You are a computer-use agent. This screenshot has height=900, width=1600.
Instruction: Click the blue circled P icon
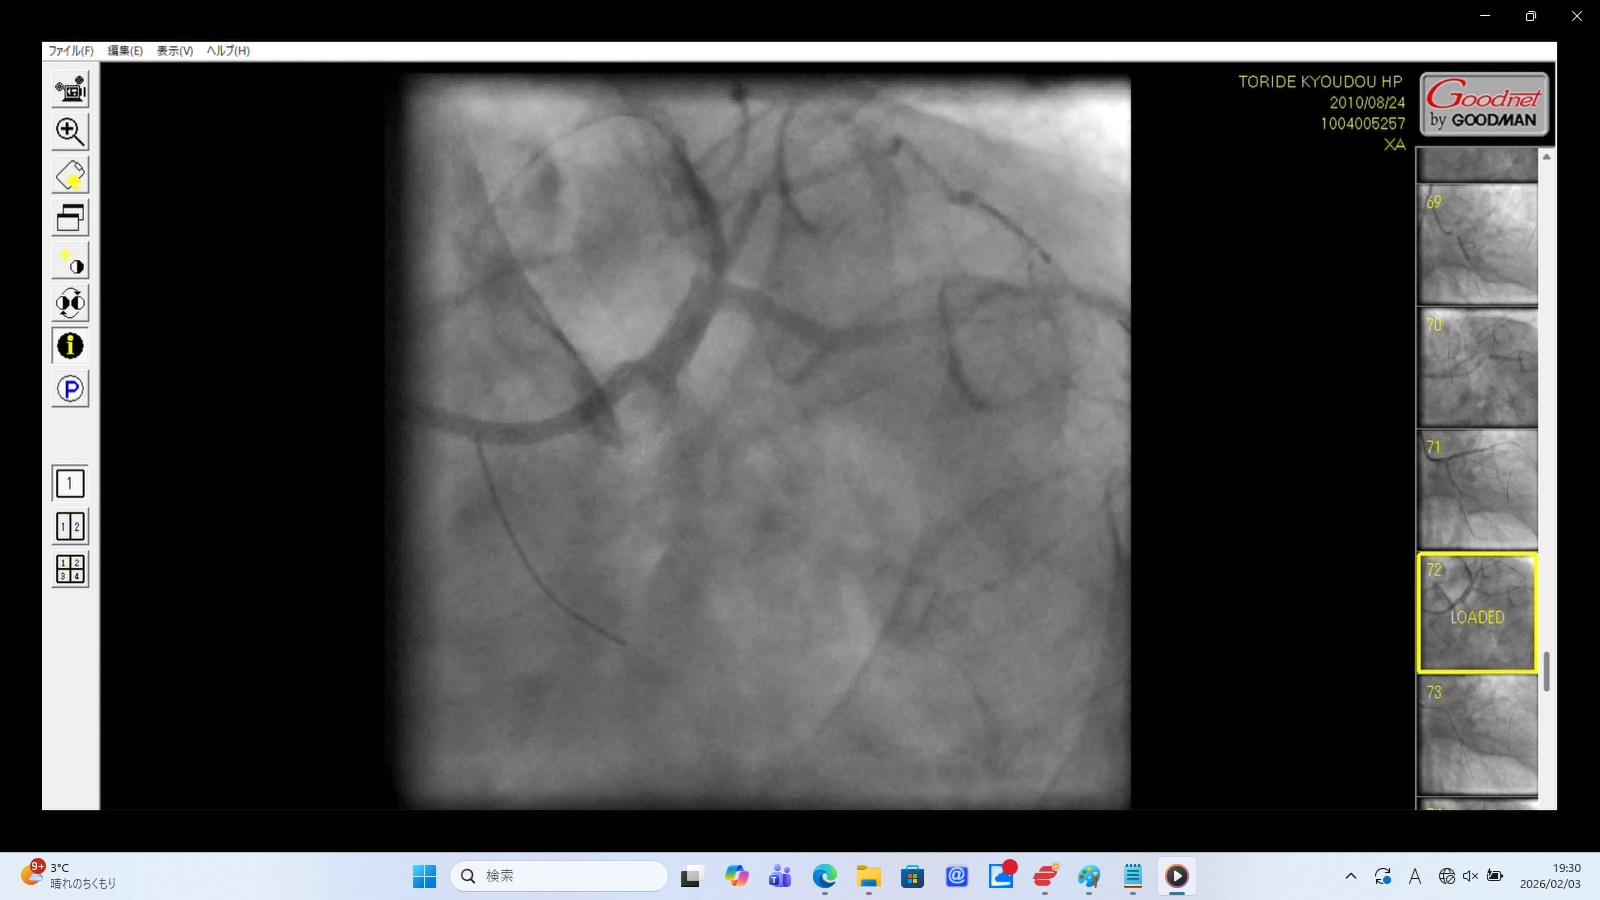tap(70, 389)
